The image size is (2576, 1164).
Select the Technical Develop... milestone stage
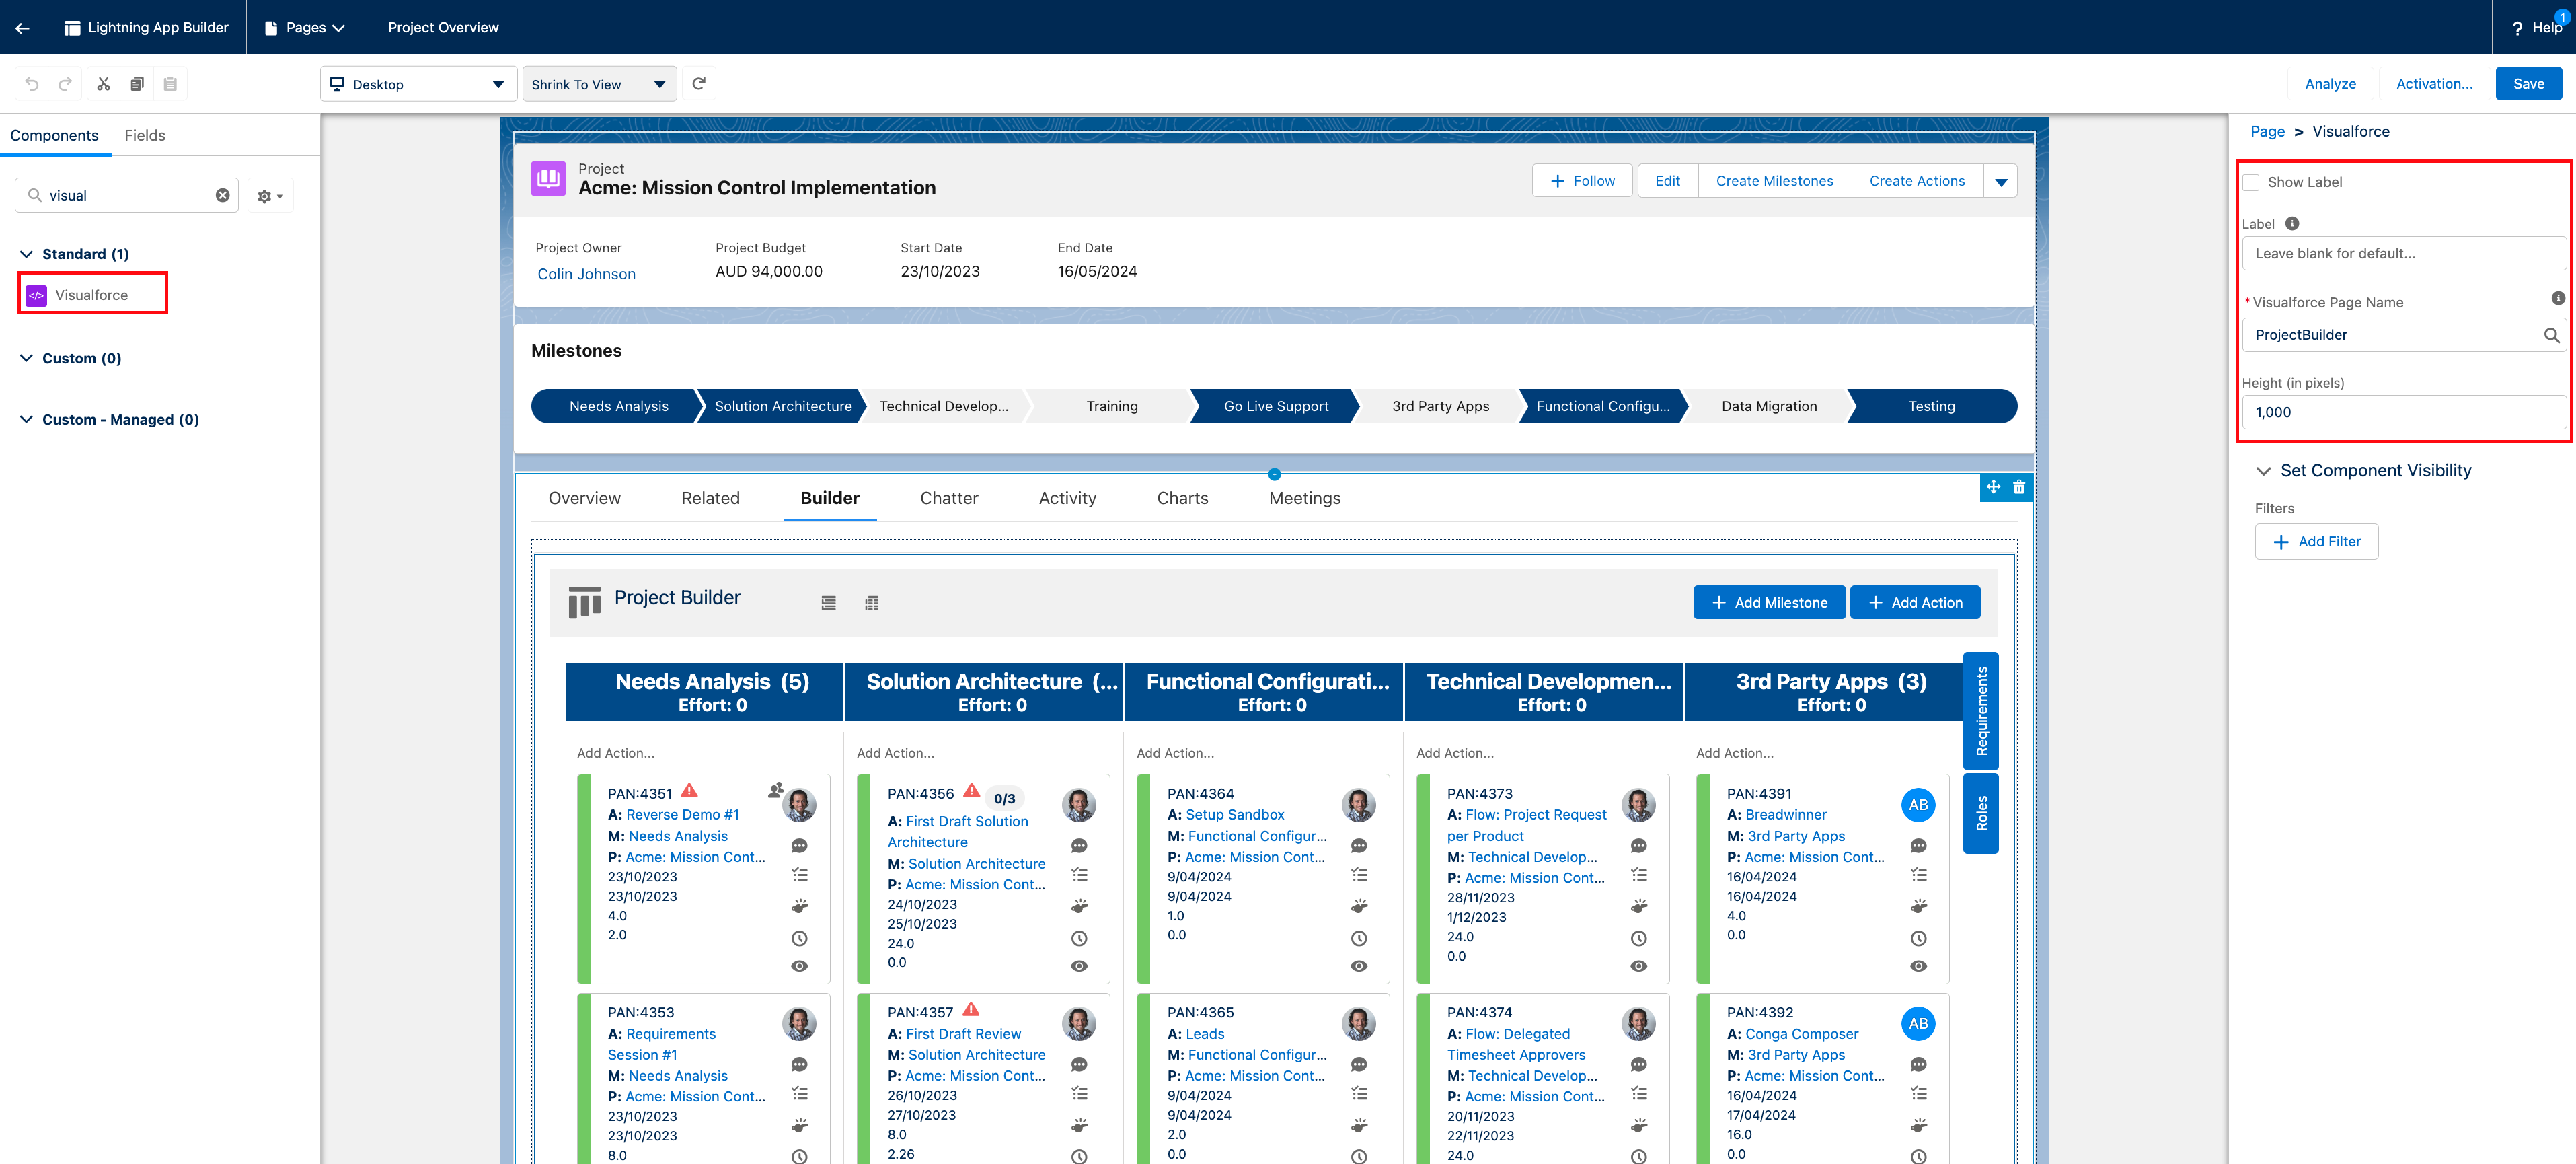point(943,406)
